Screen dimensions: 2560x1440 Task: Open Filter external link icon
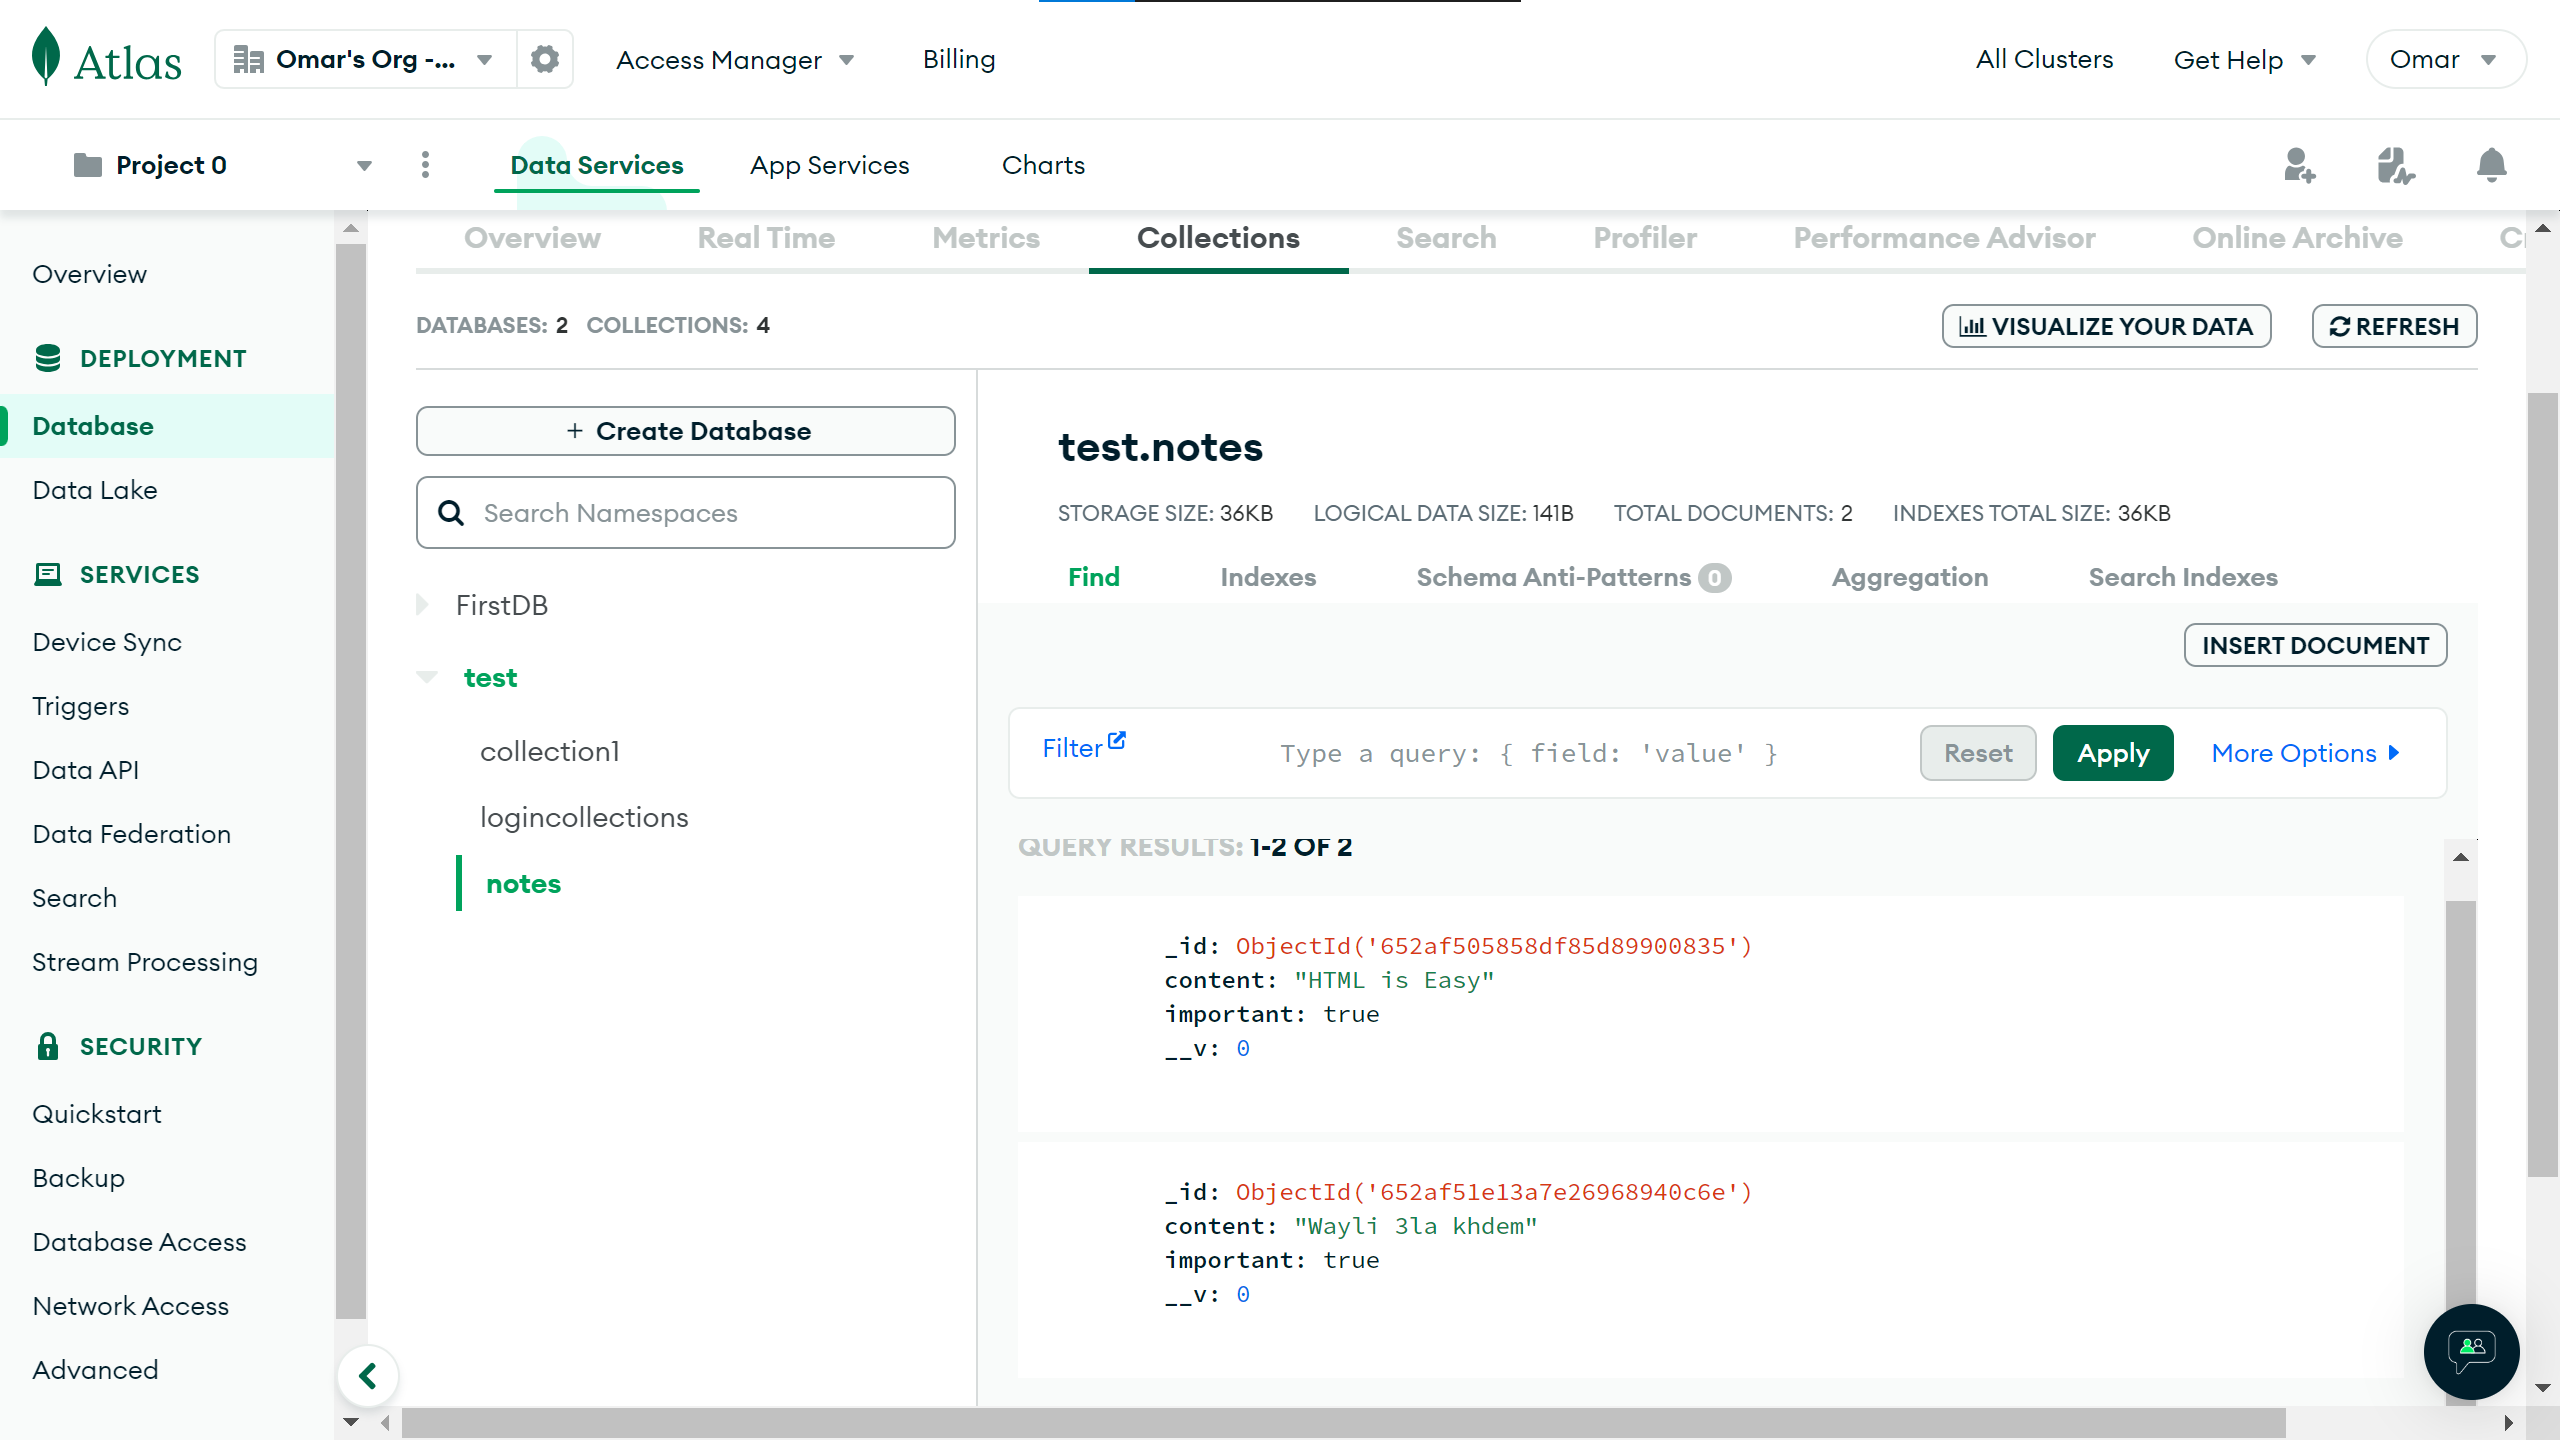[1117, 741]
